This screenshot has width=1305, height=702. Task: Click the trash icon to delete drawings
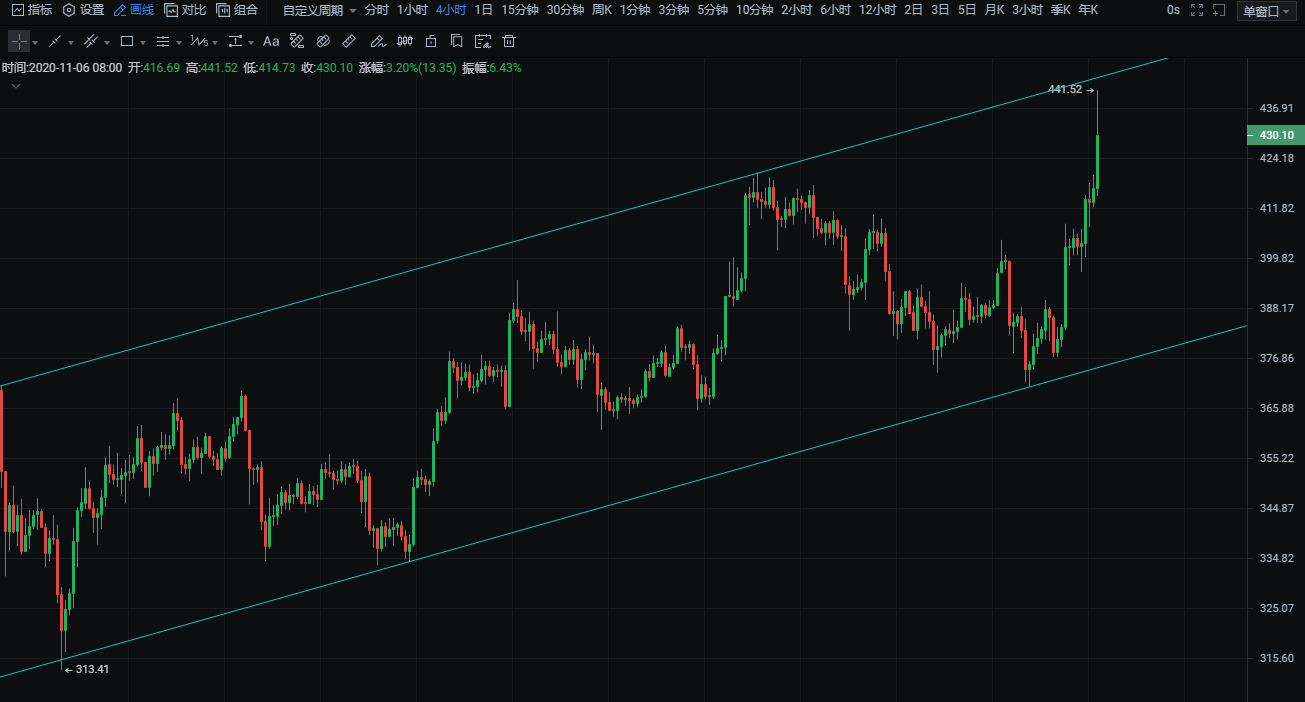[x=509, y=42]
